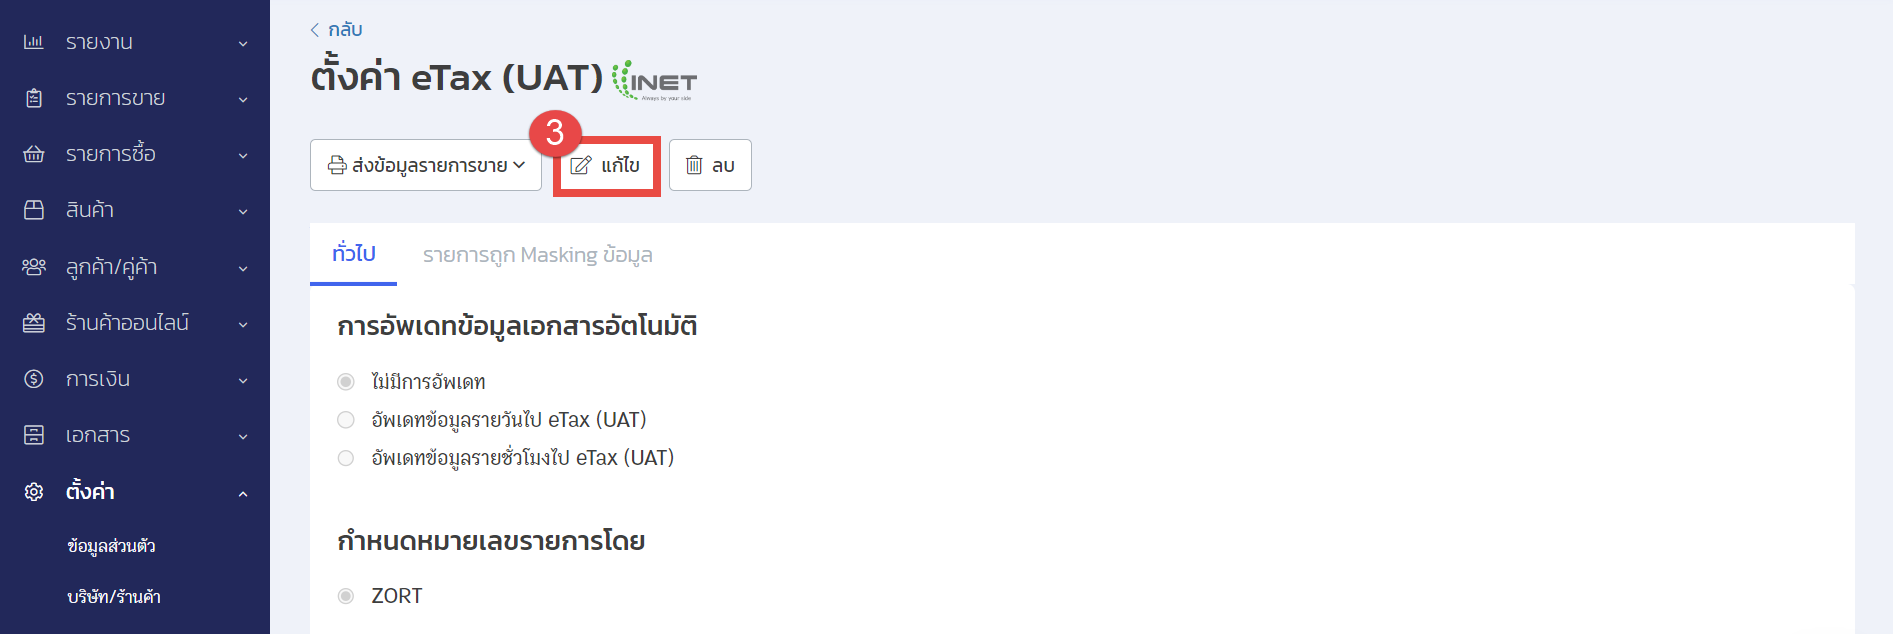Go back using the กลับ link
This screenshot has height=634, width=1893.
click(336, 30)
